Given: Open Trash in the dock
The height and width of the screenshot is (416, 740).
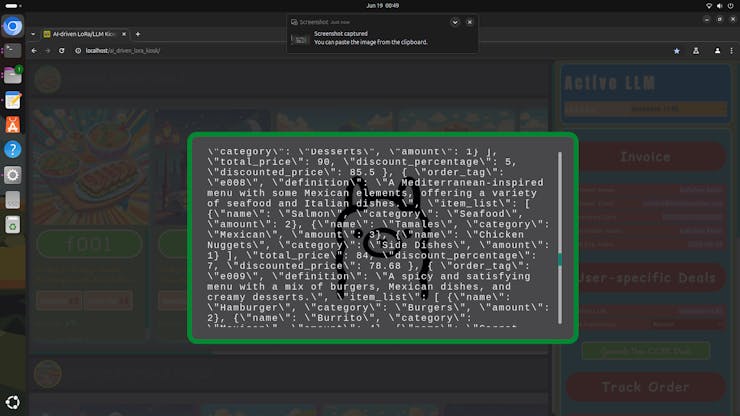Looking at the screenshot, I should coord(13,225).
